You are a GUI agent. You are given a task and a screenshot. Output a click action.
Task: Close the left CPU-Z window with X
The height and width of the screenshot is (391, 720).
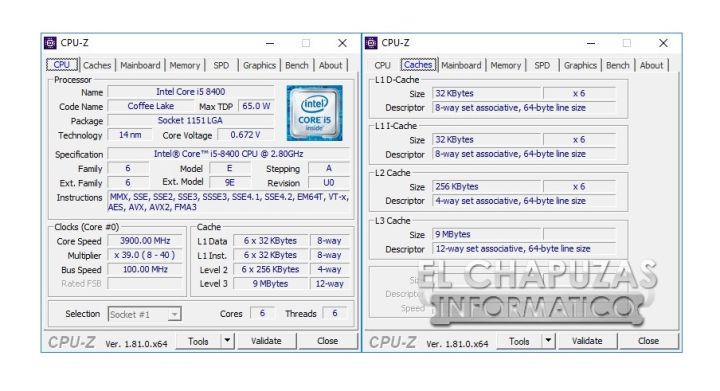coord(342,43)
